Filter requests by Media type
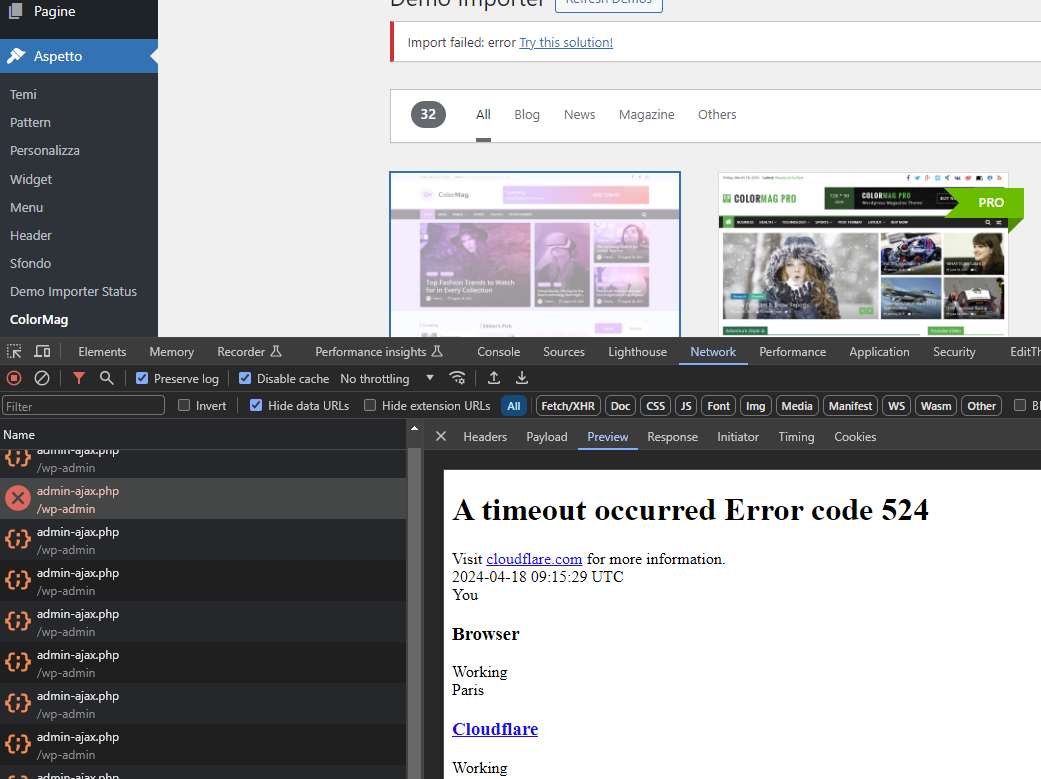Viewport: 1041px width, 779px height. click(x=797, y=406)
